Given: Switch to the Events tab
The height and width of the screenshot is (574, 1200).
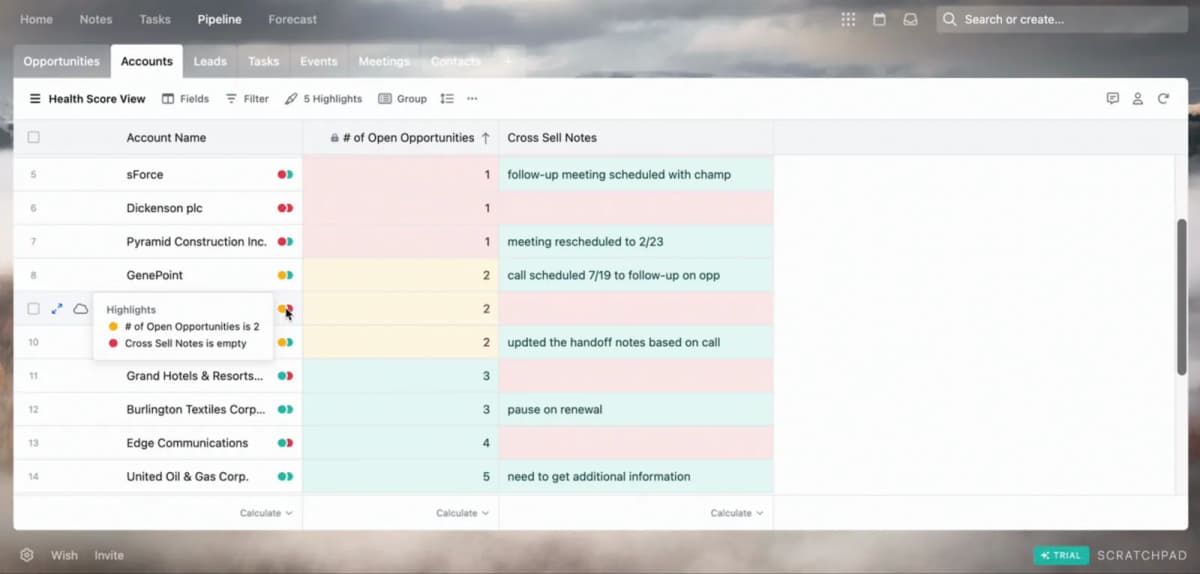Looking at the screenshot, I should click(319, 61).
